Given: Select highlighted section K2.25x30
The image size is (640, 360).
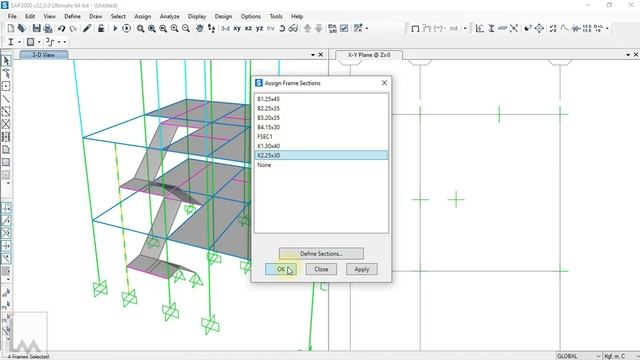Looking at the screenshot, I should (x=321, y=155).
